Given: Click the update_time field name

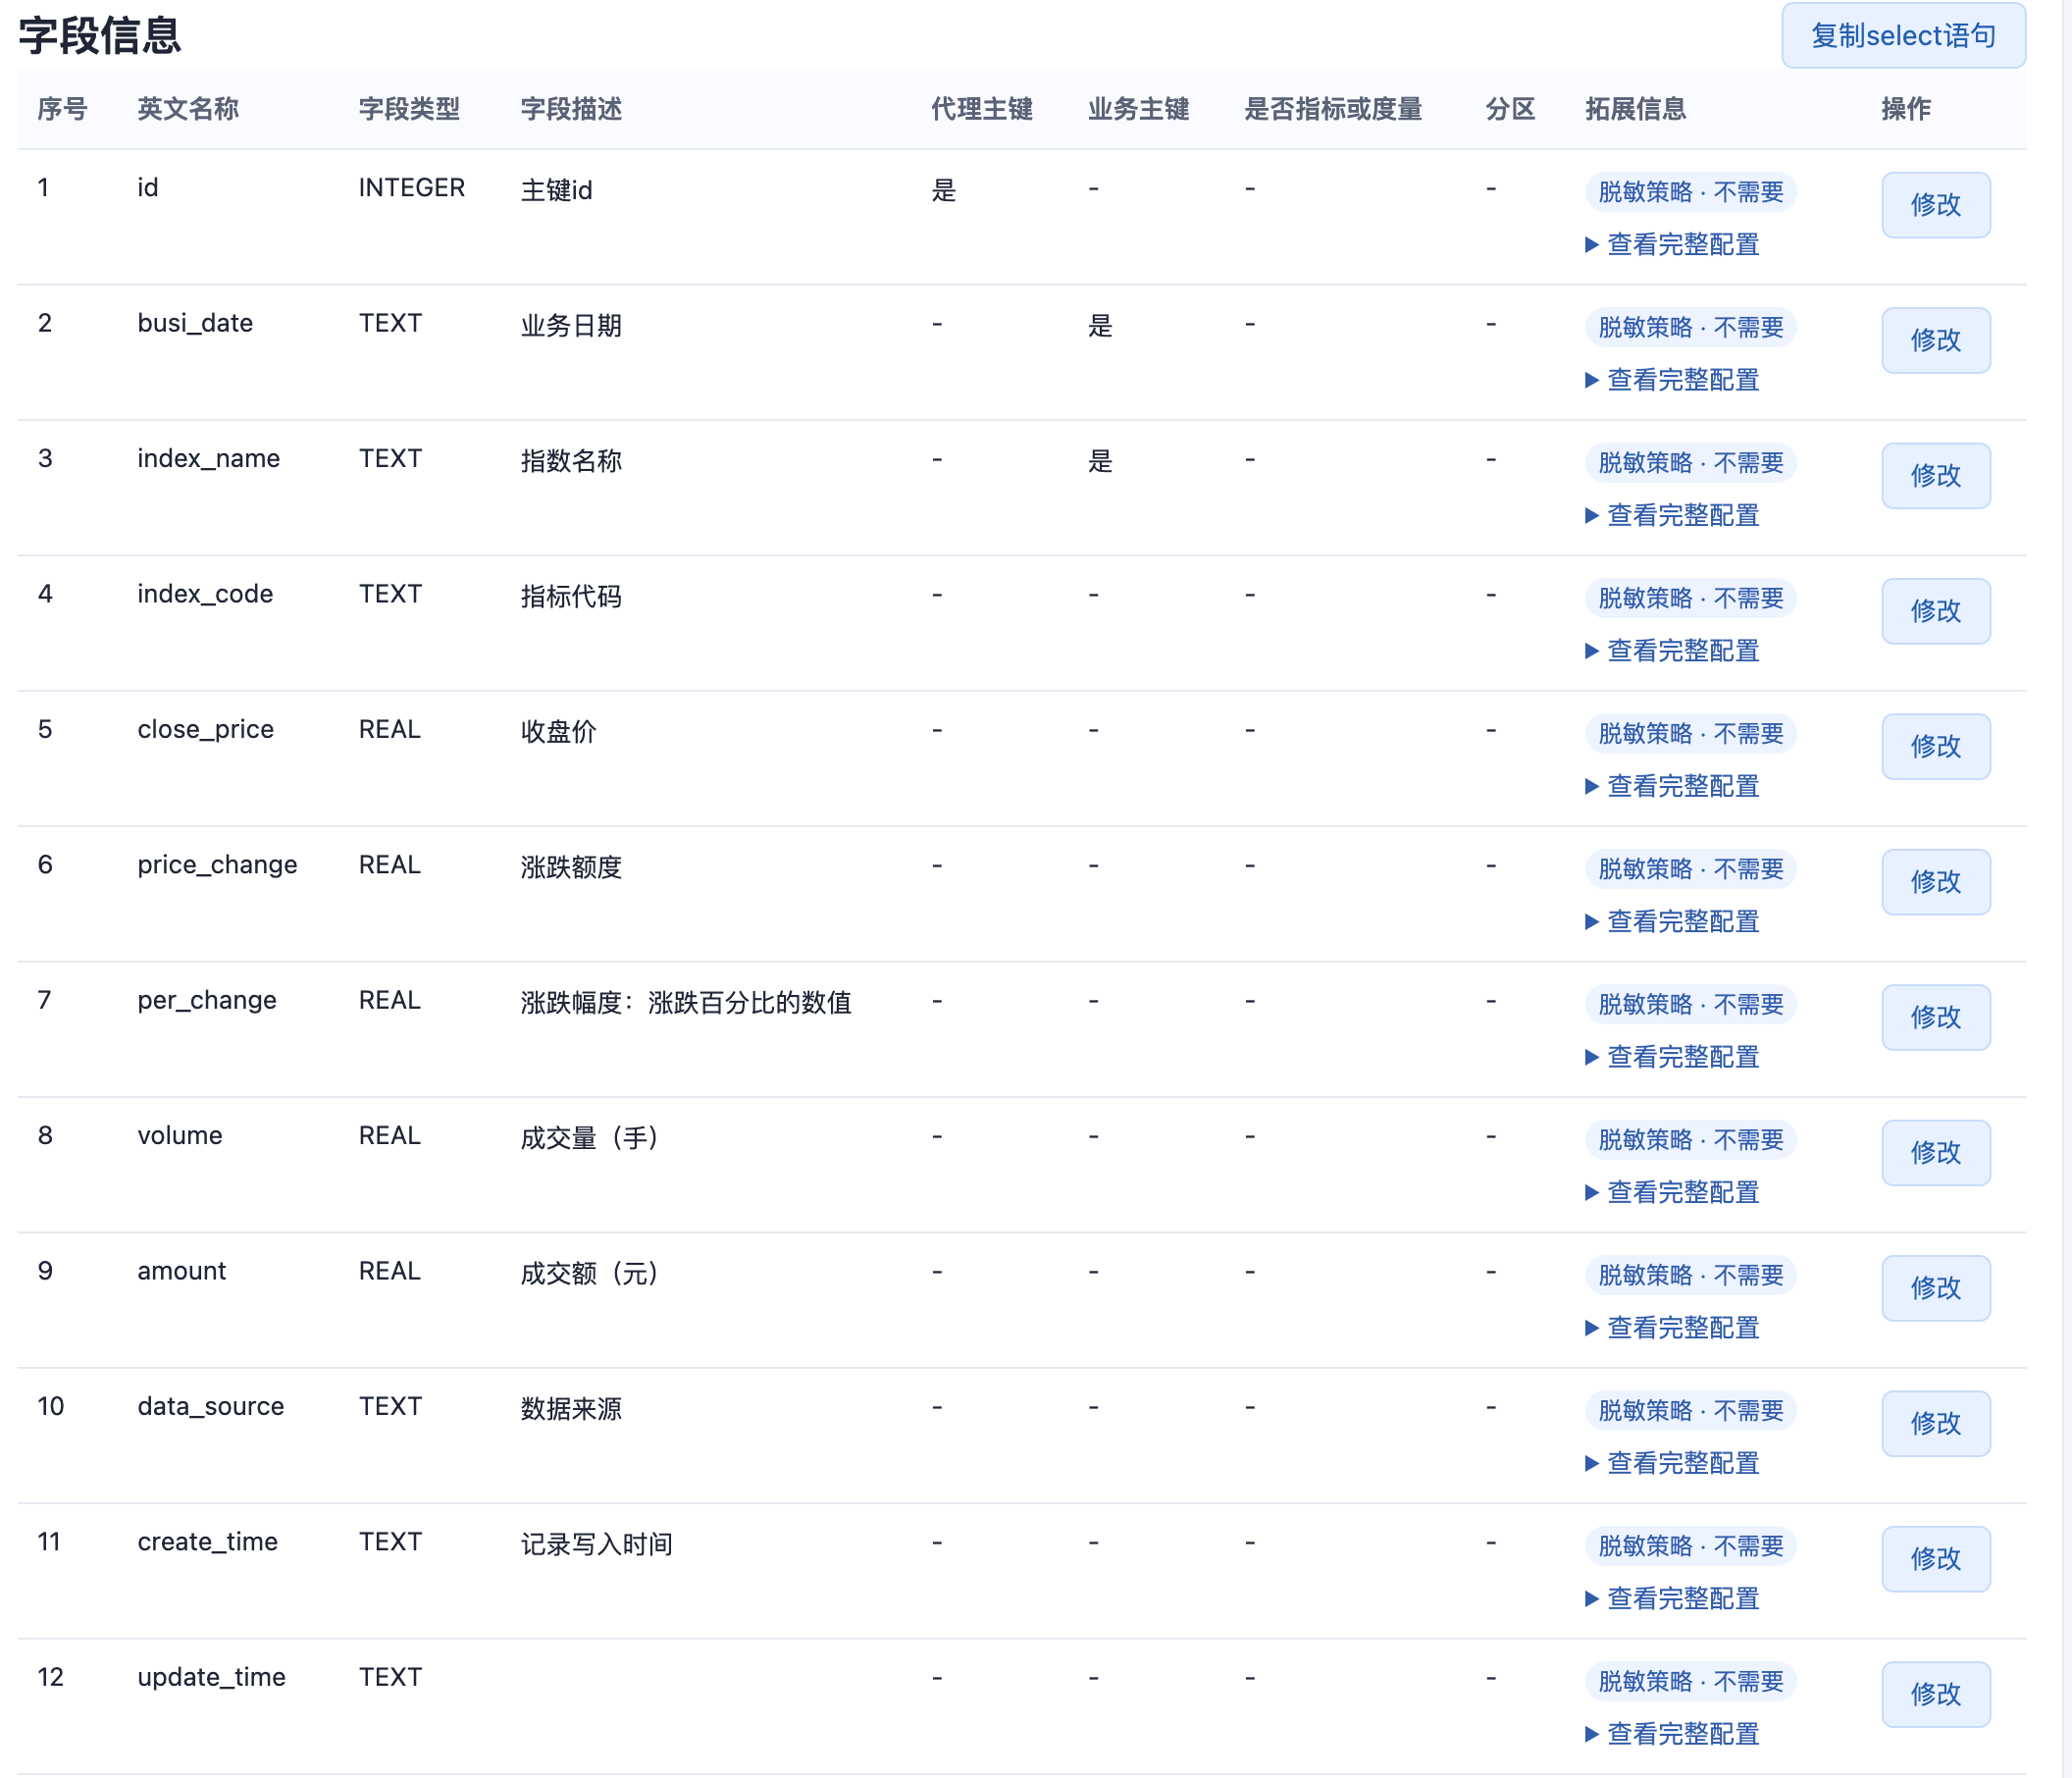Looking at the screenshot, I should 212,1677.
